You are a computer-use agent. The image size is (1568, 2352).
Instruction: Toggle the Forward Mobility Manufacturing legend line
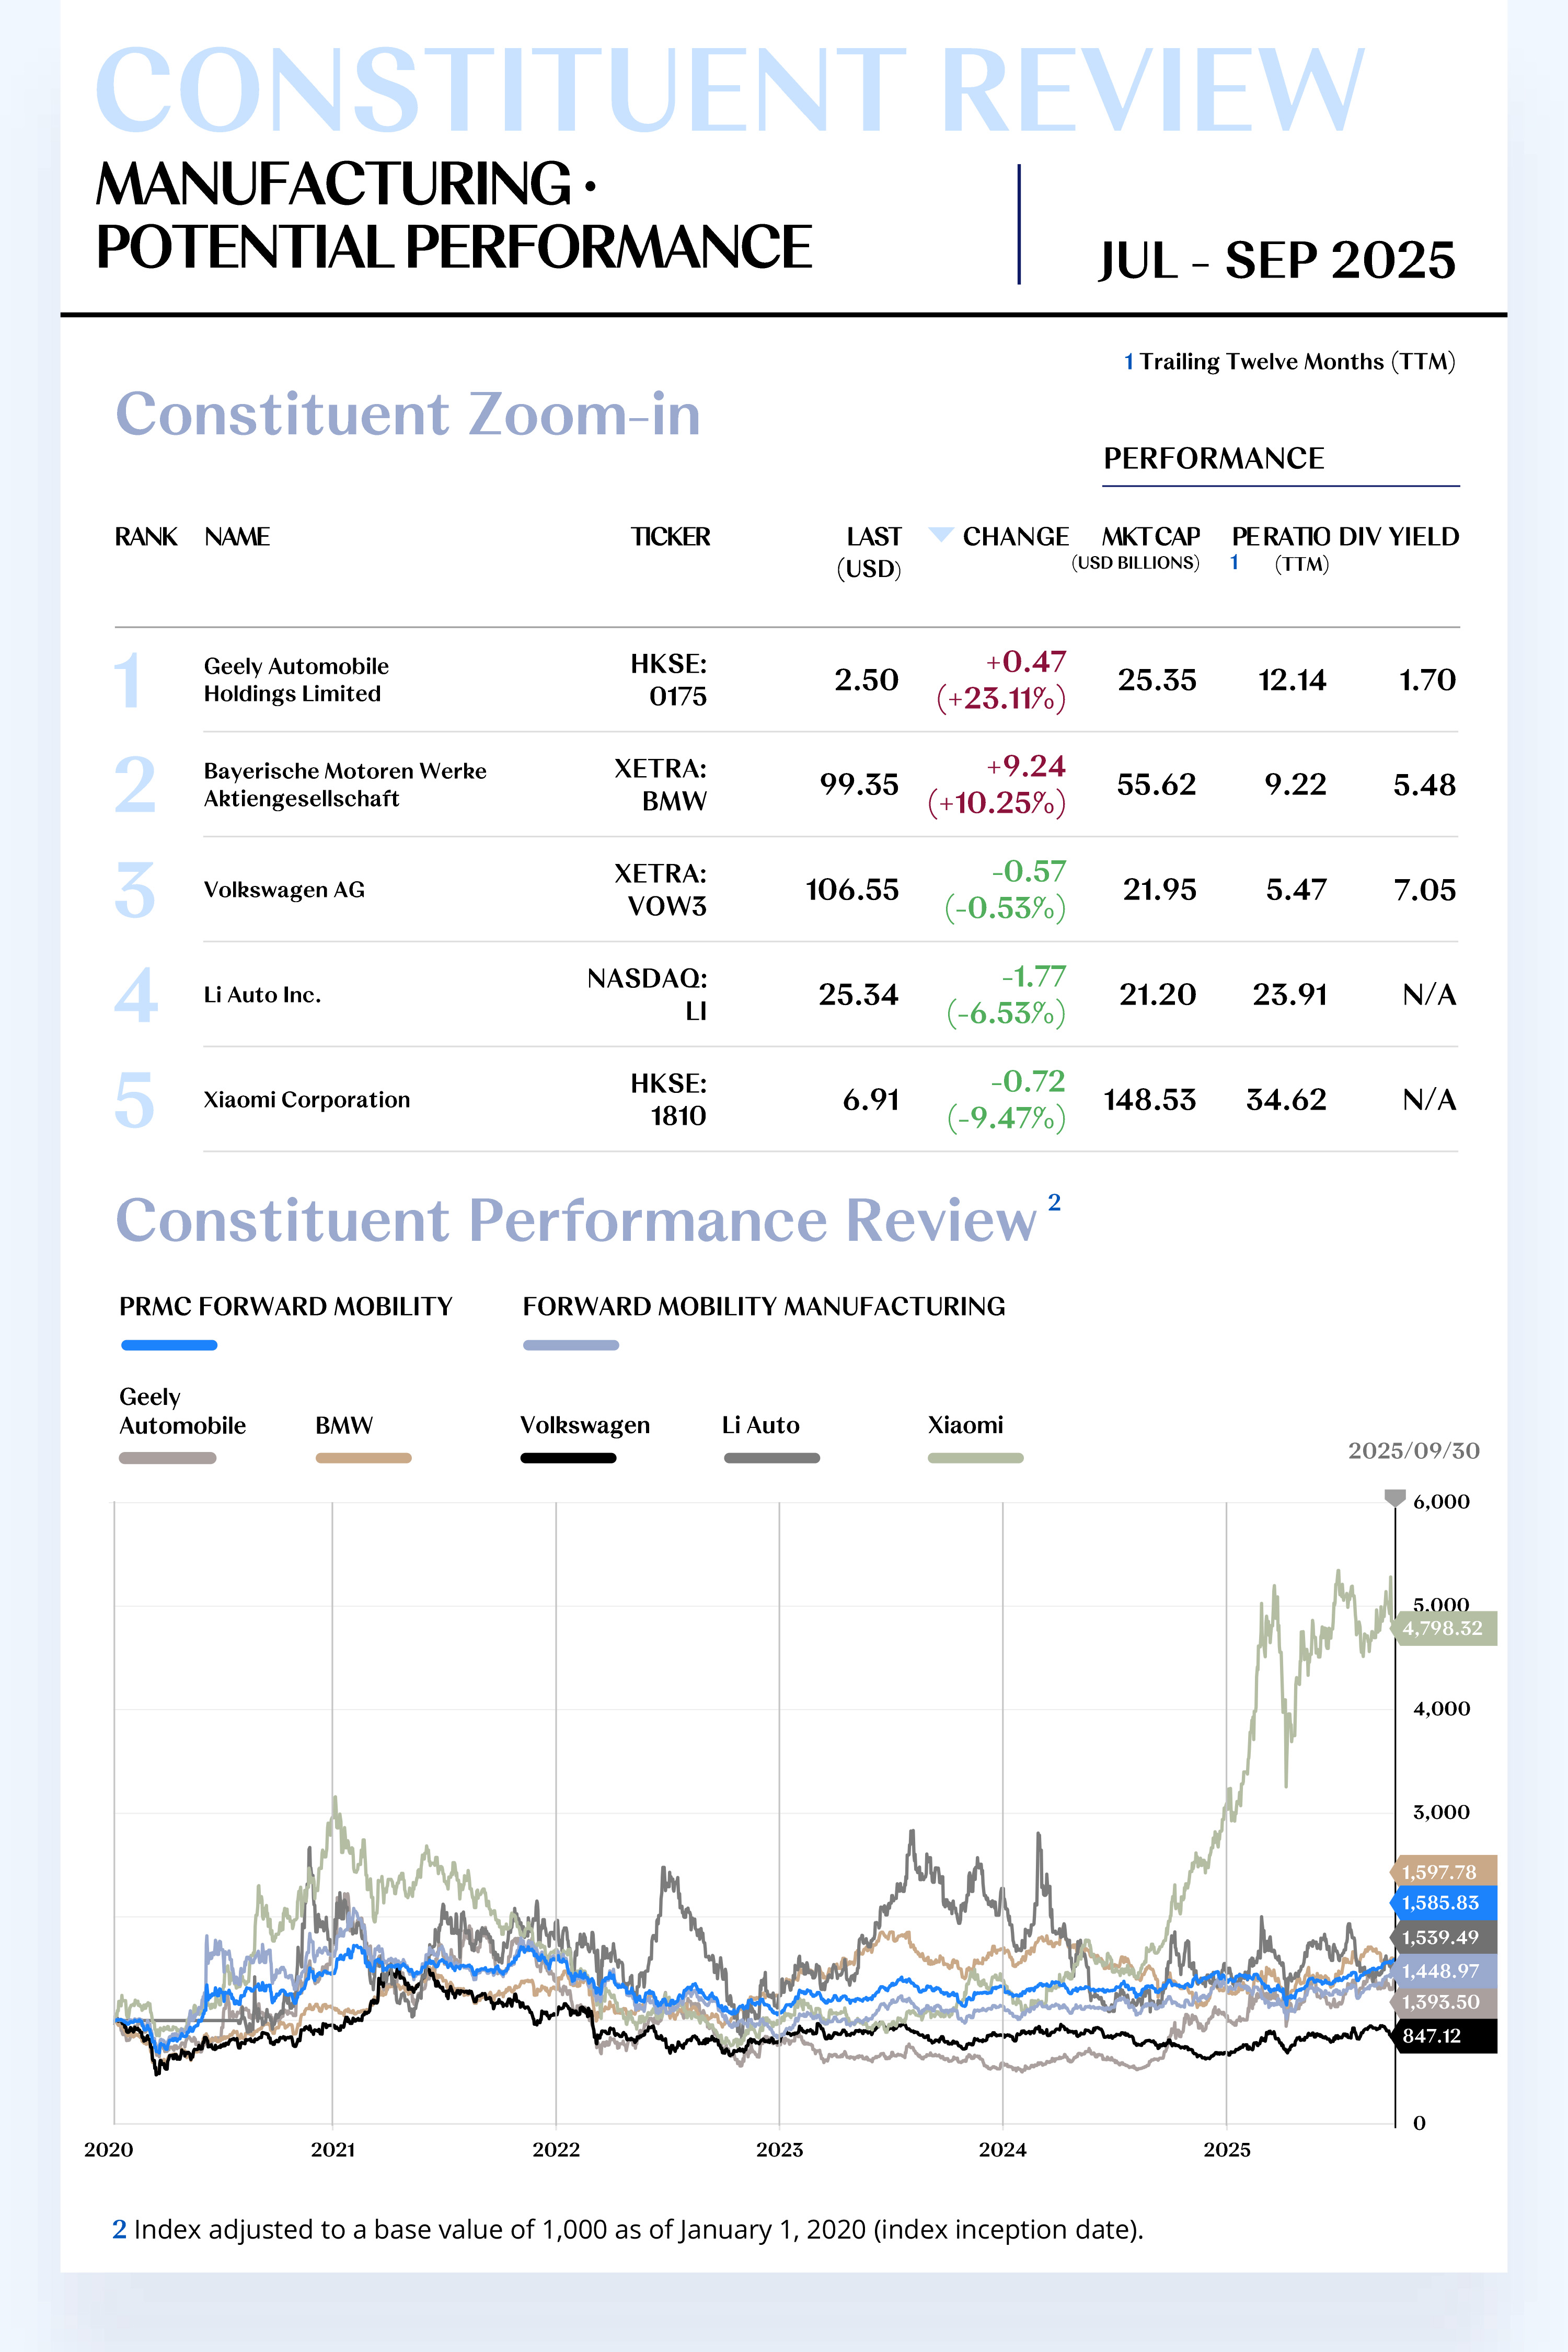(x=571, y=1345)
